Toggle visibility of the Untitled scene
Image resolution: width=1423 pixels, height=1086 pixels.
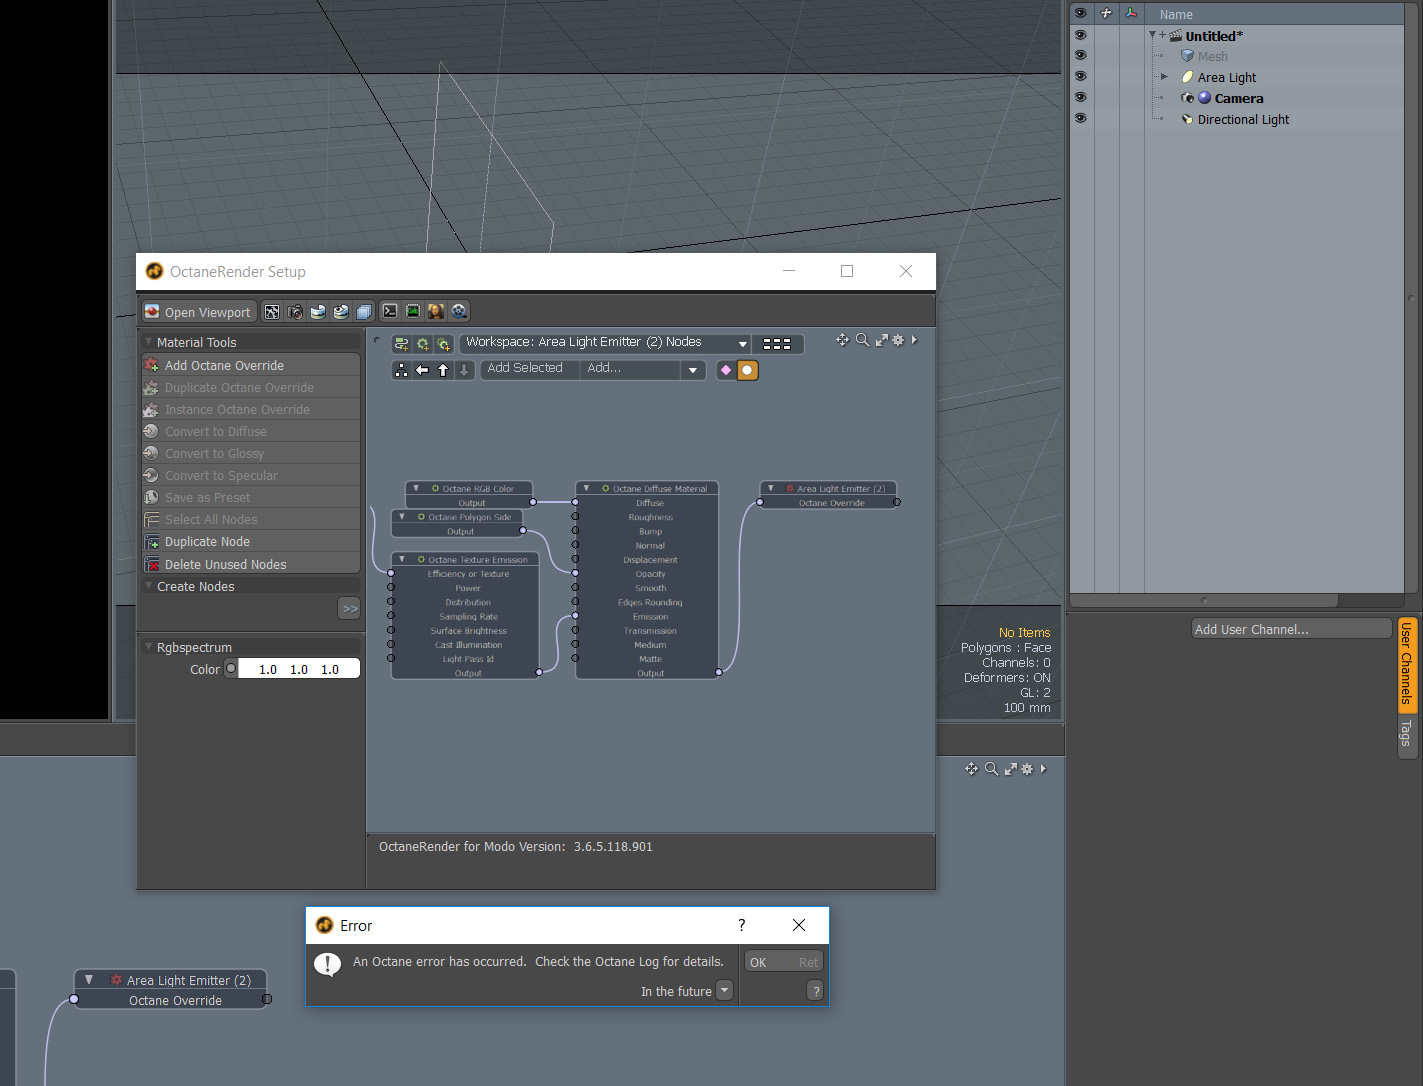click(1080, 35)
